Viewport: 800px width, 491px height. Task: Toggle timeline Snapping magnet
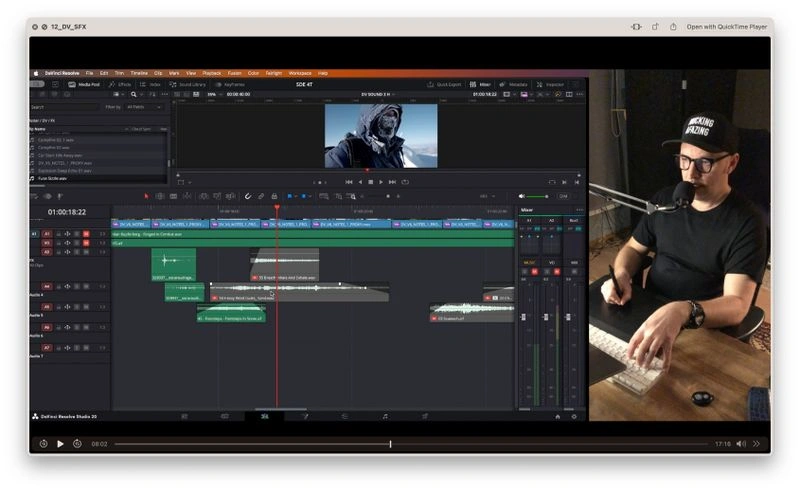(x=248, y=196)
